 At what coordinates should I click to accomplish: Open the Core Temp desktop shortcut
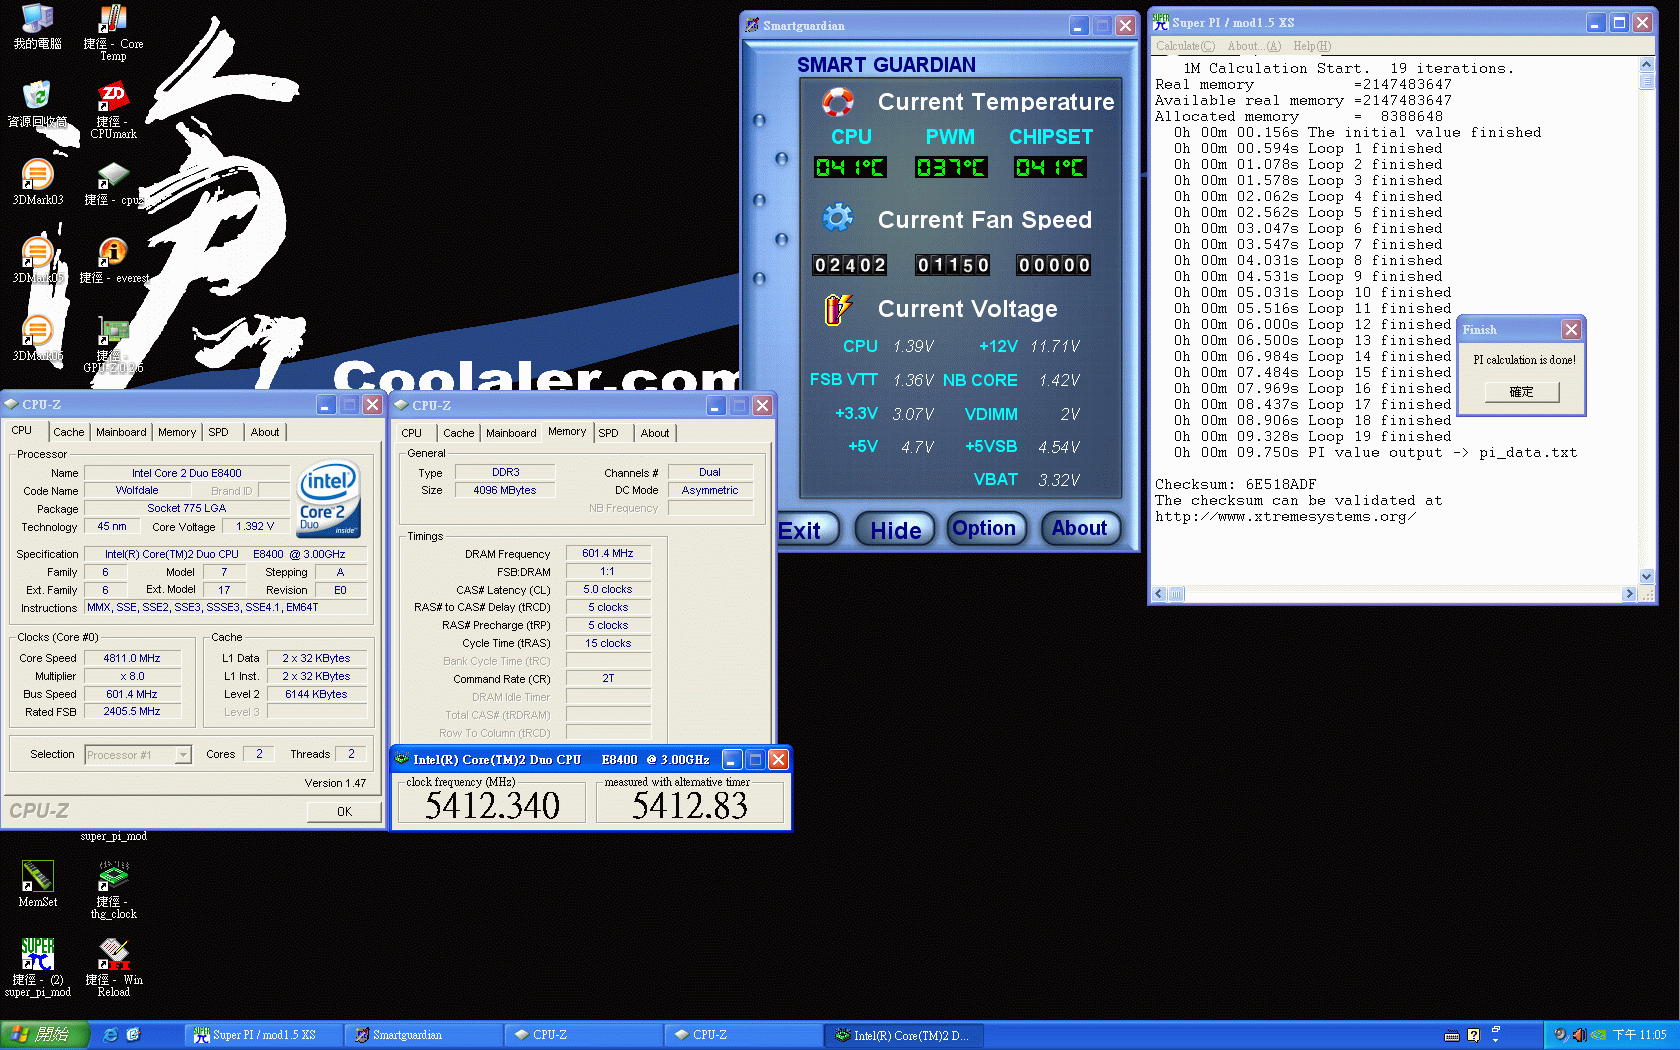pyautogui.click(x=112, y=20)
